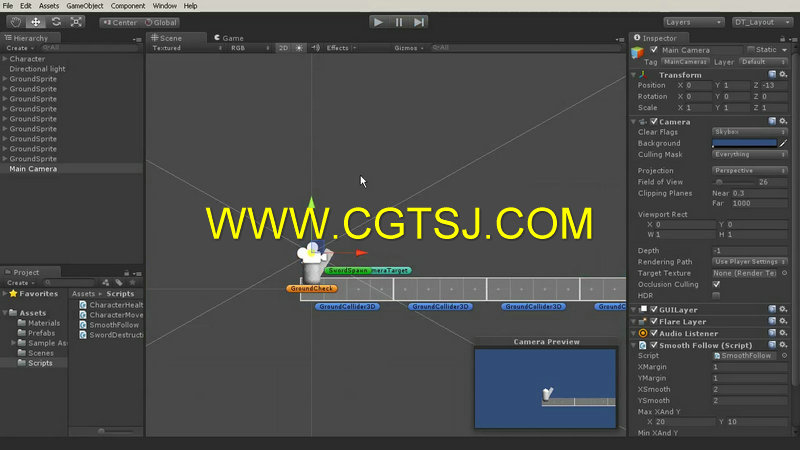Toggle Center pivot button
This screenshot has height=450, width=800.
[120, 22]
